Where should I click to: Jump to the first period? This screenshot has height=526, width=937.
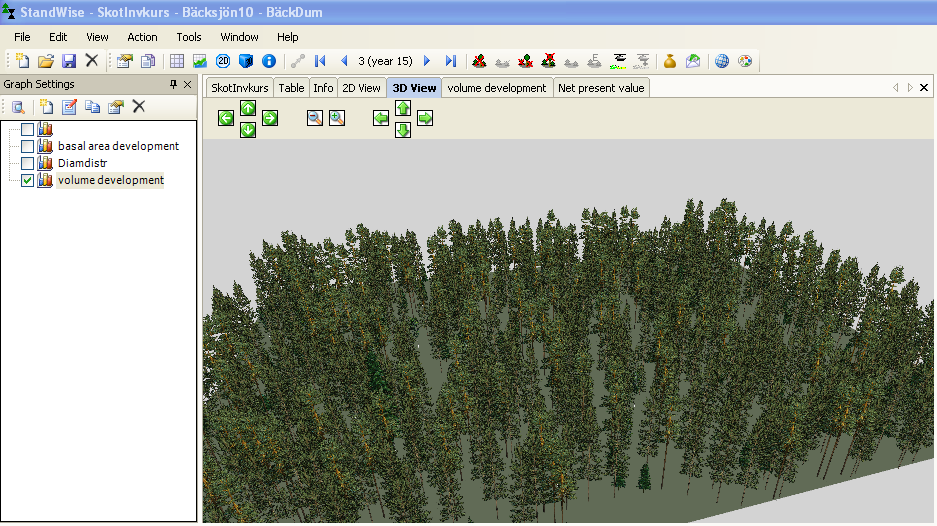point(320,61)
